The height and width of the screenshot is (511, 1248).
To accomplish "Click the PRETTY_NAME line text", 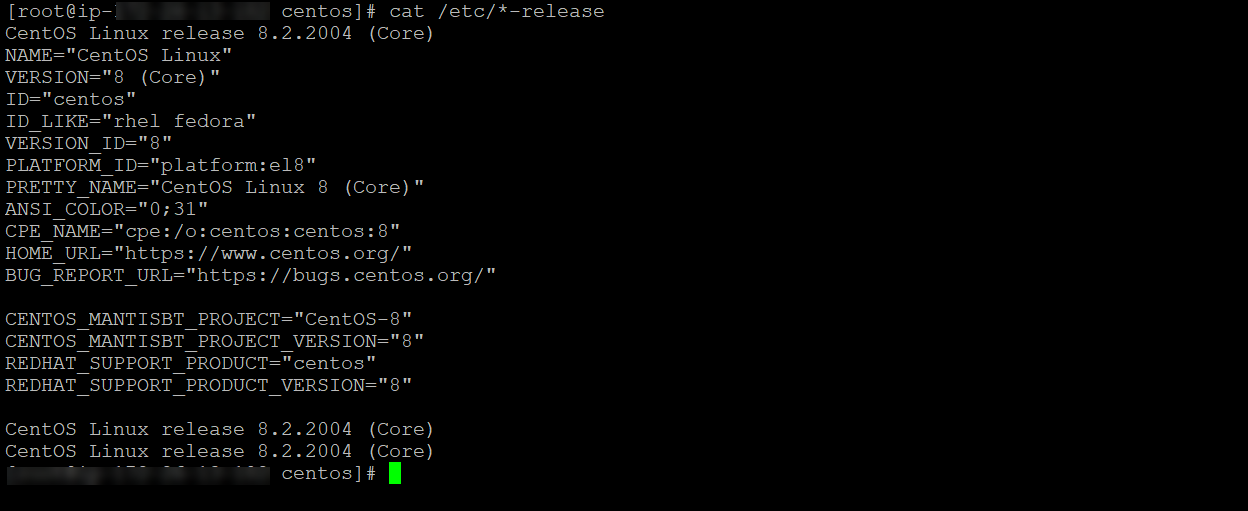I will click(x=215, y=187).
